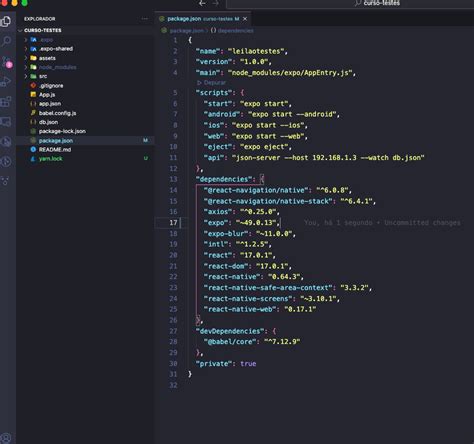
Task: Click the "expo-blur": "~11.0.0" line
Action: coord(250,234)
